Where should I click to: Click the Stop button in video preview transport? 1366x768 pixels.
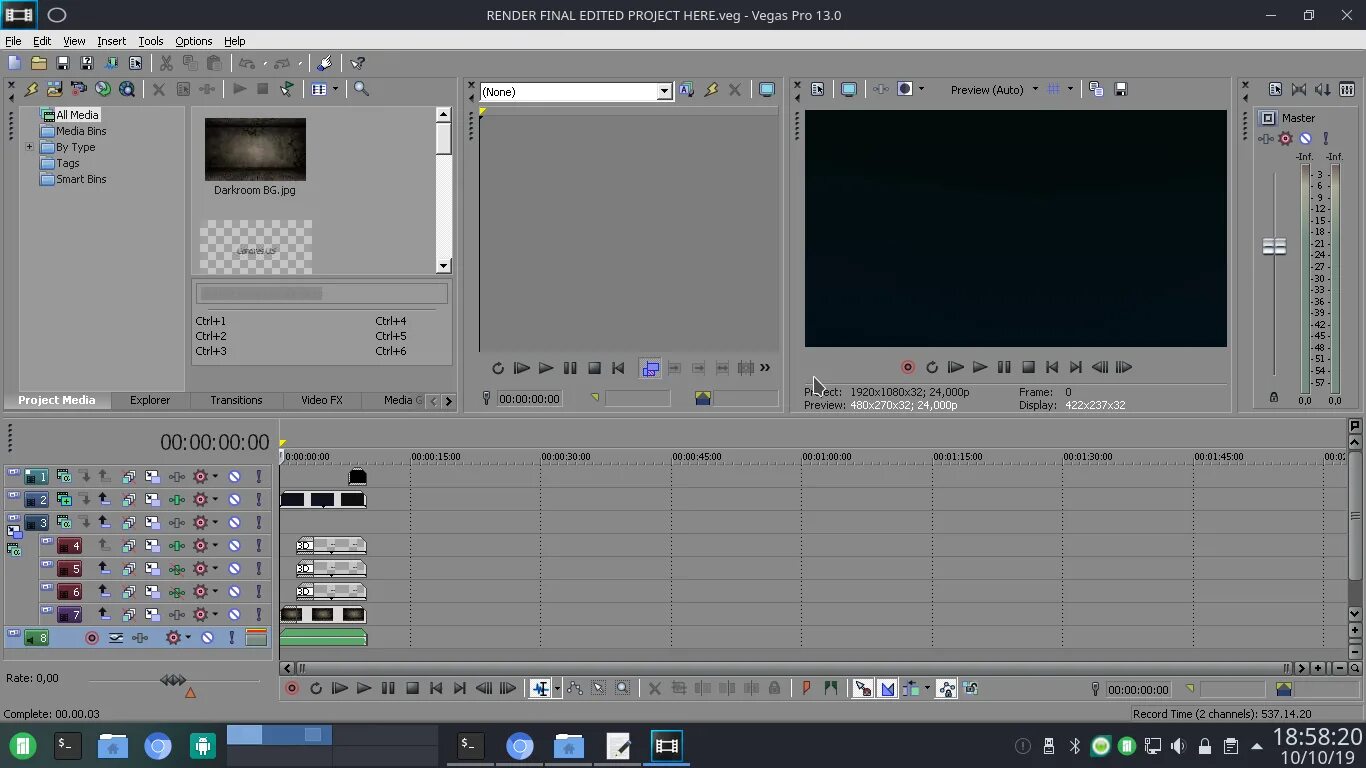[x=1028, y=367]
